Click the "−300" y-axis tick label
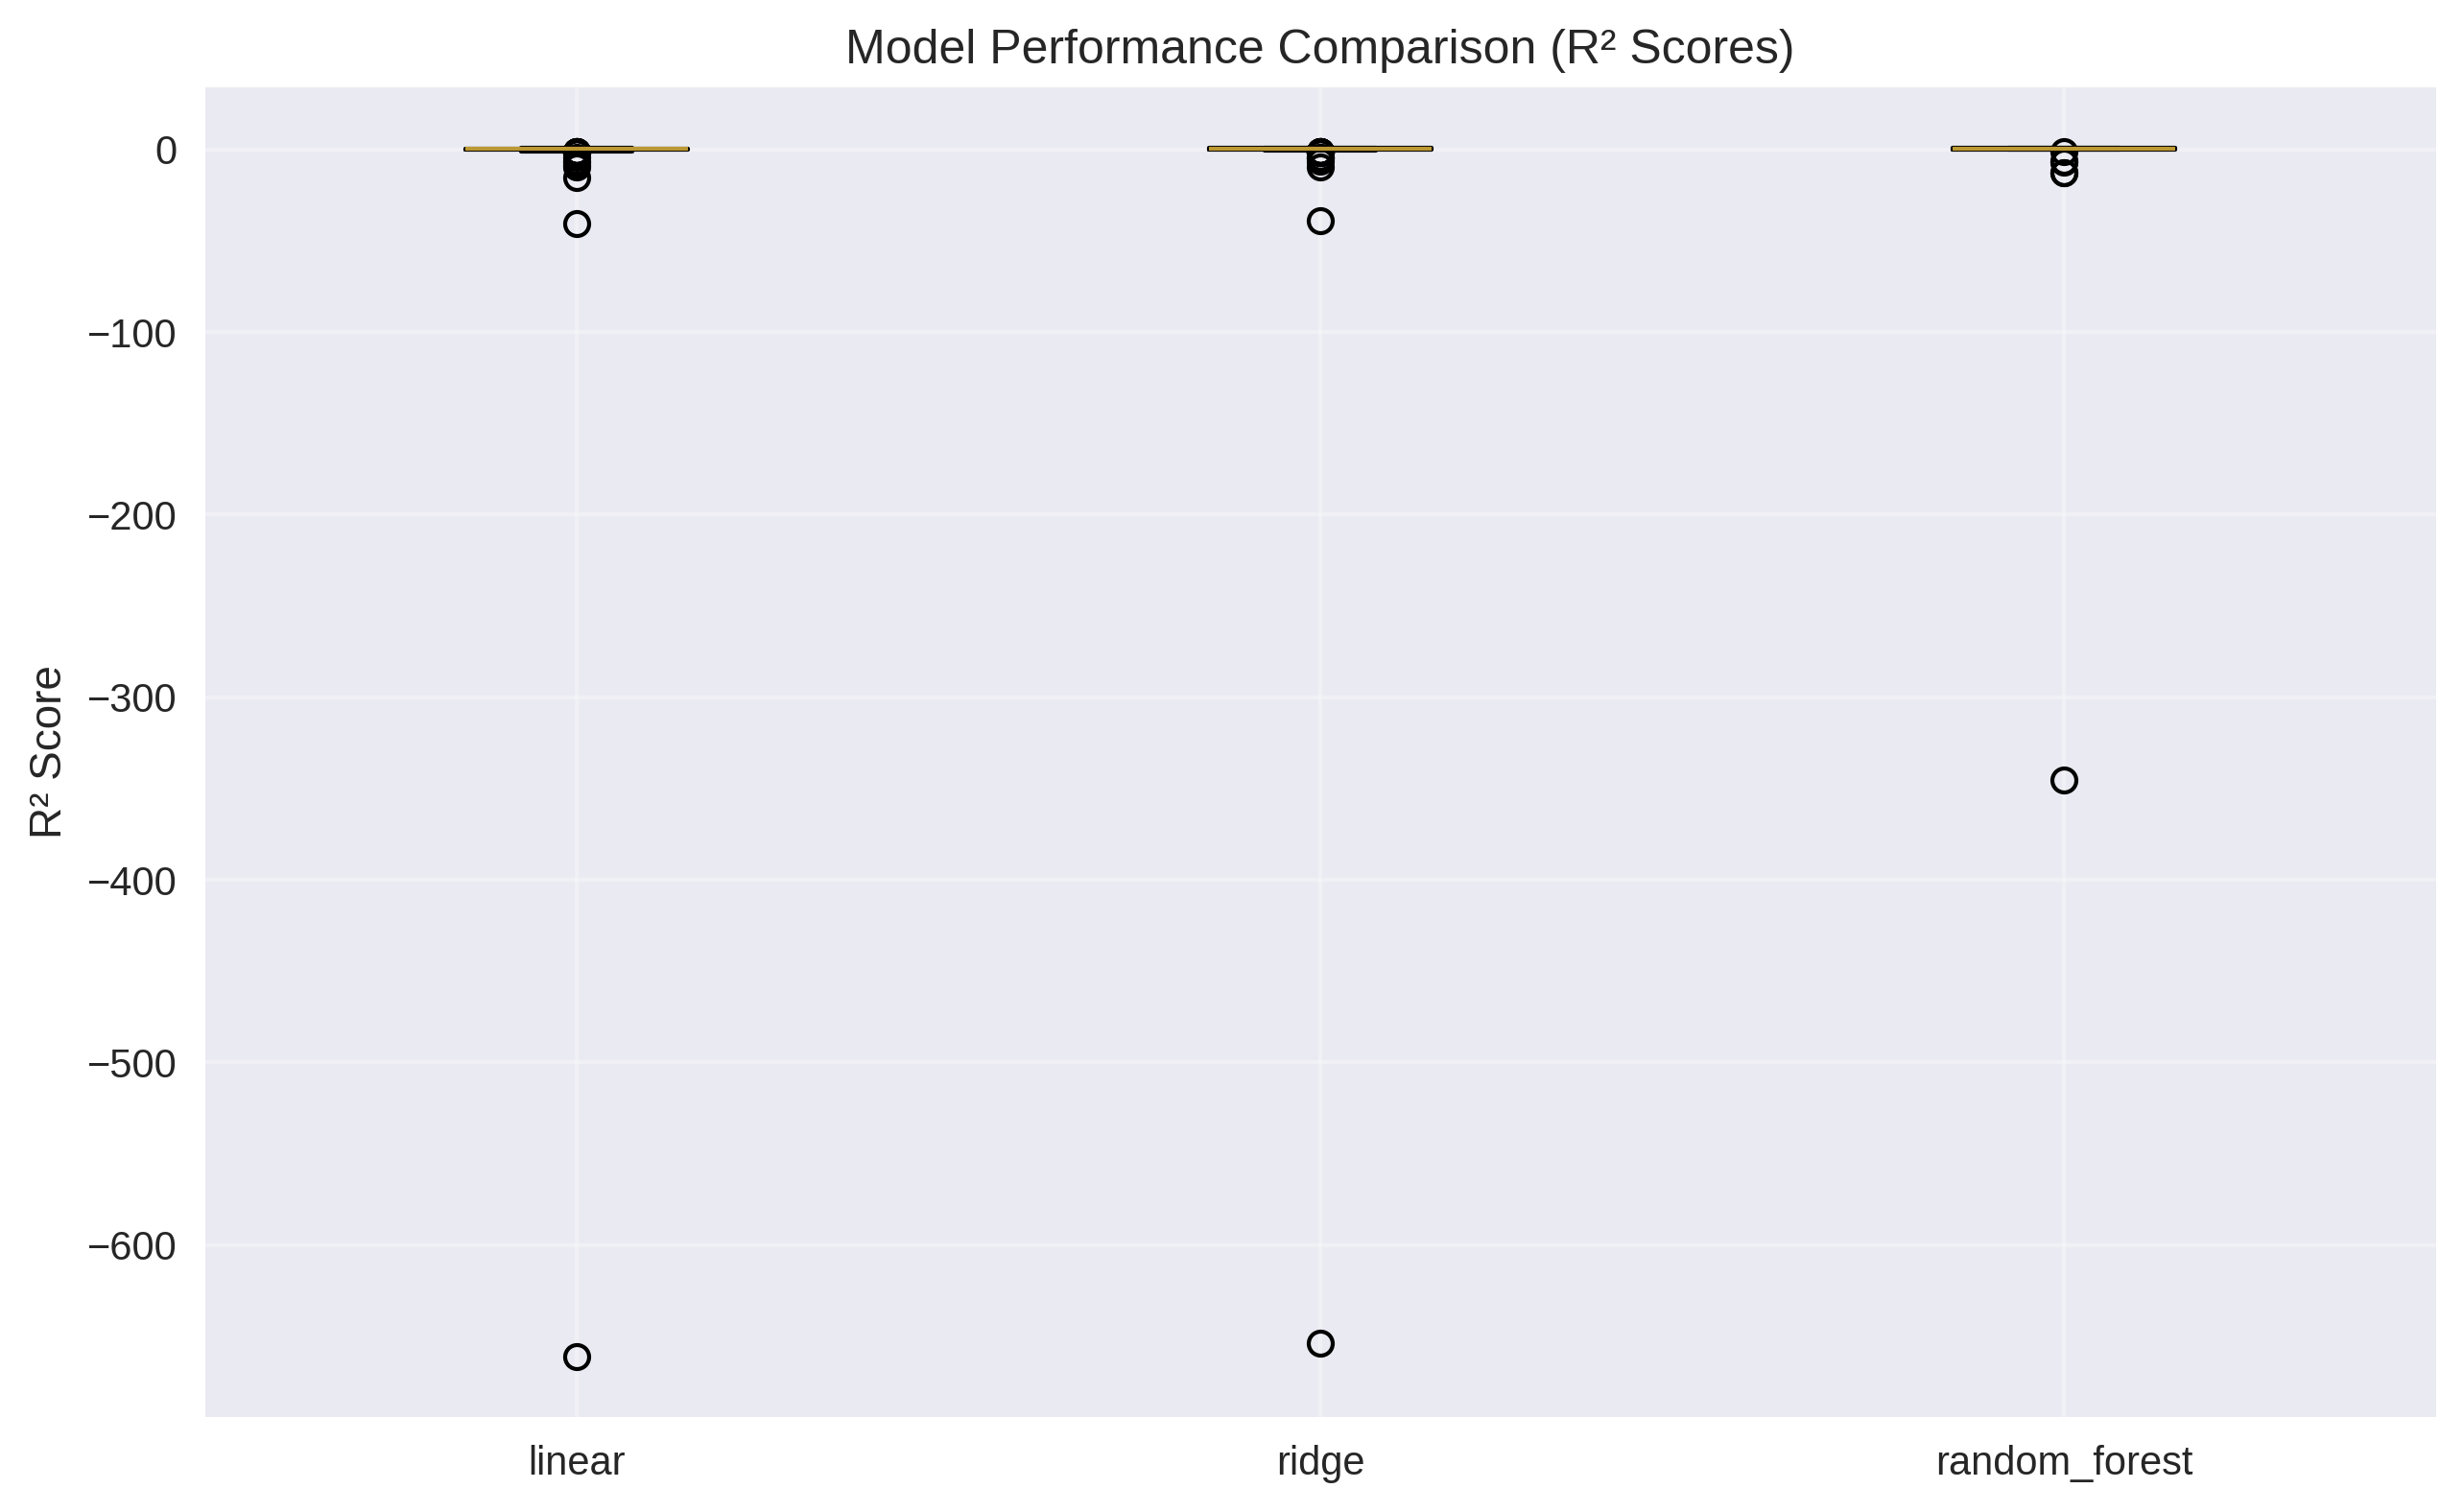 click(132, 699)
